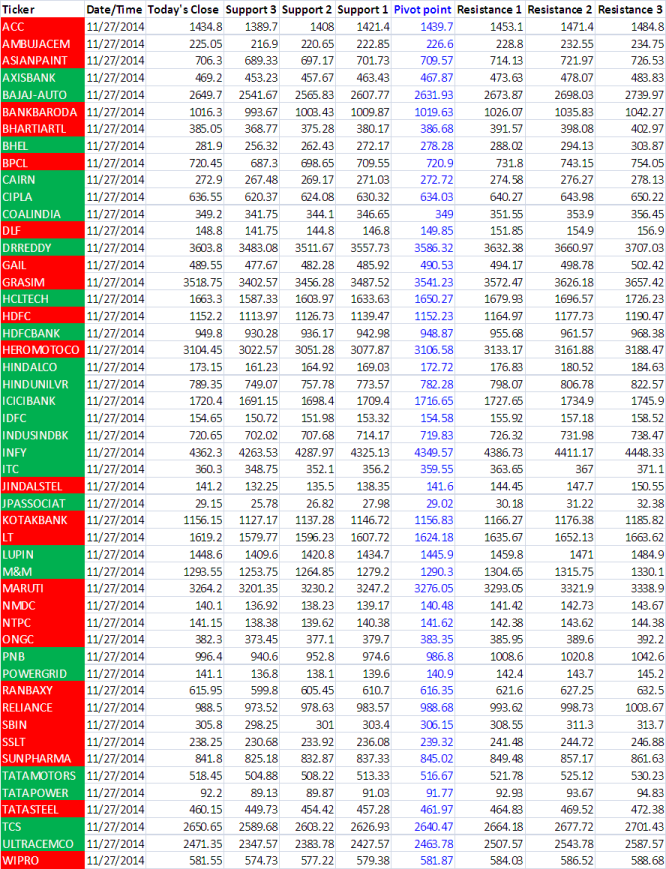Select SBIN Support 2 value 301

click(324, 724)
